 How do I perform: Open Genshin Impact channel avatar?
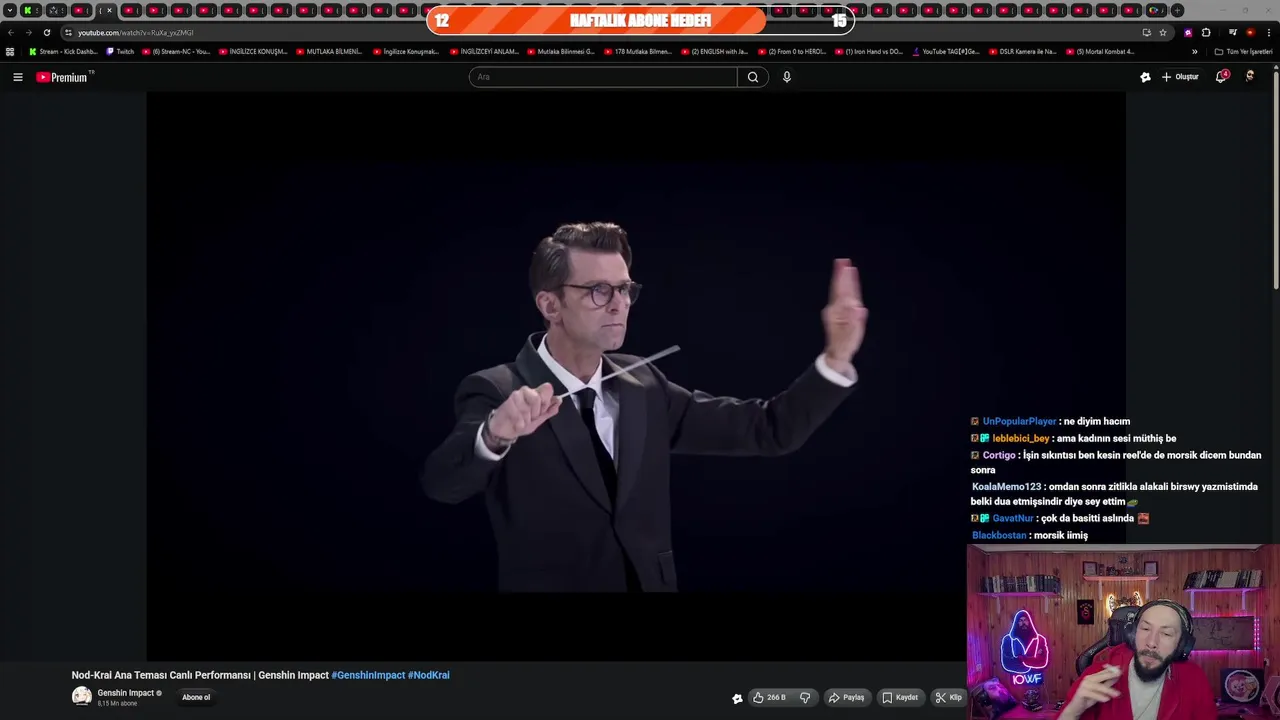coord(82,697)
